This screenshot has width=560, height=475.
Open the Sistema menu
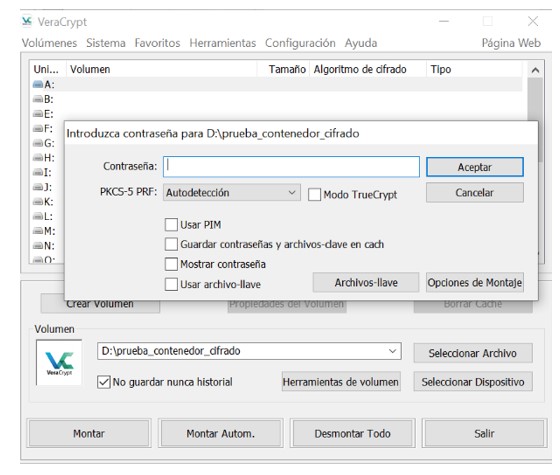click(x=106, y=43)
